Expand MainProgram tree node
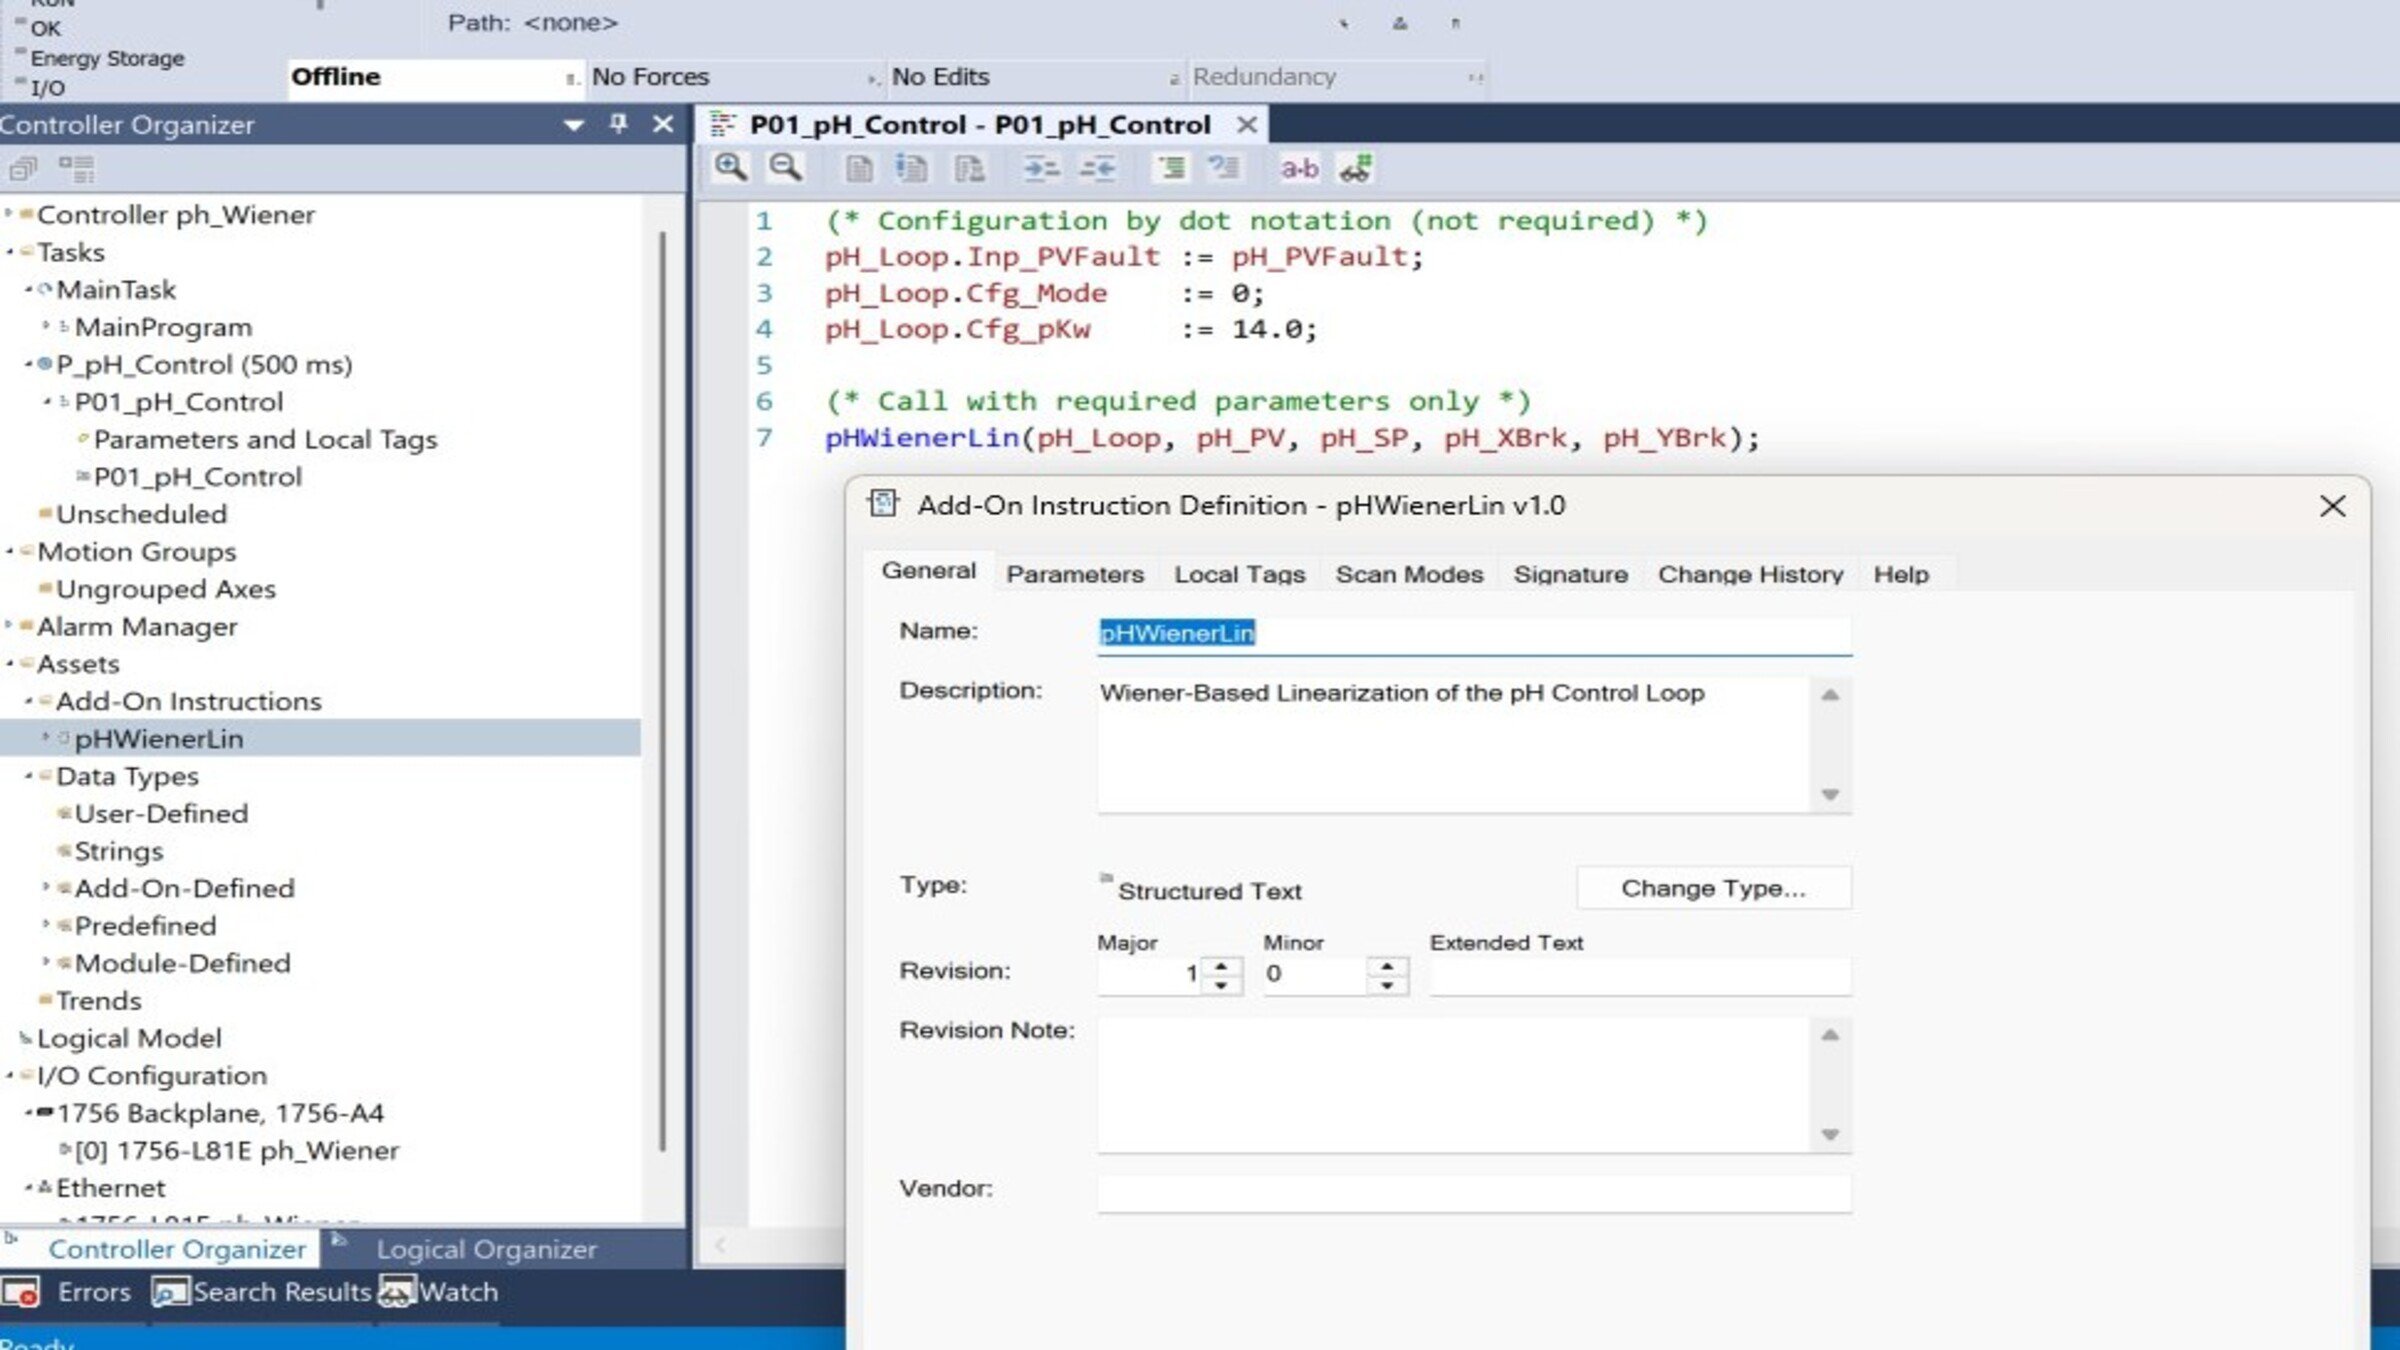Image resolution: width=2400 pixels, height=1350 pixels. point(46,325)
